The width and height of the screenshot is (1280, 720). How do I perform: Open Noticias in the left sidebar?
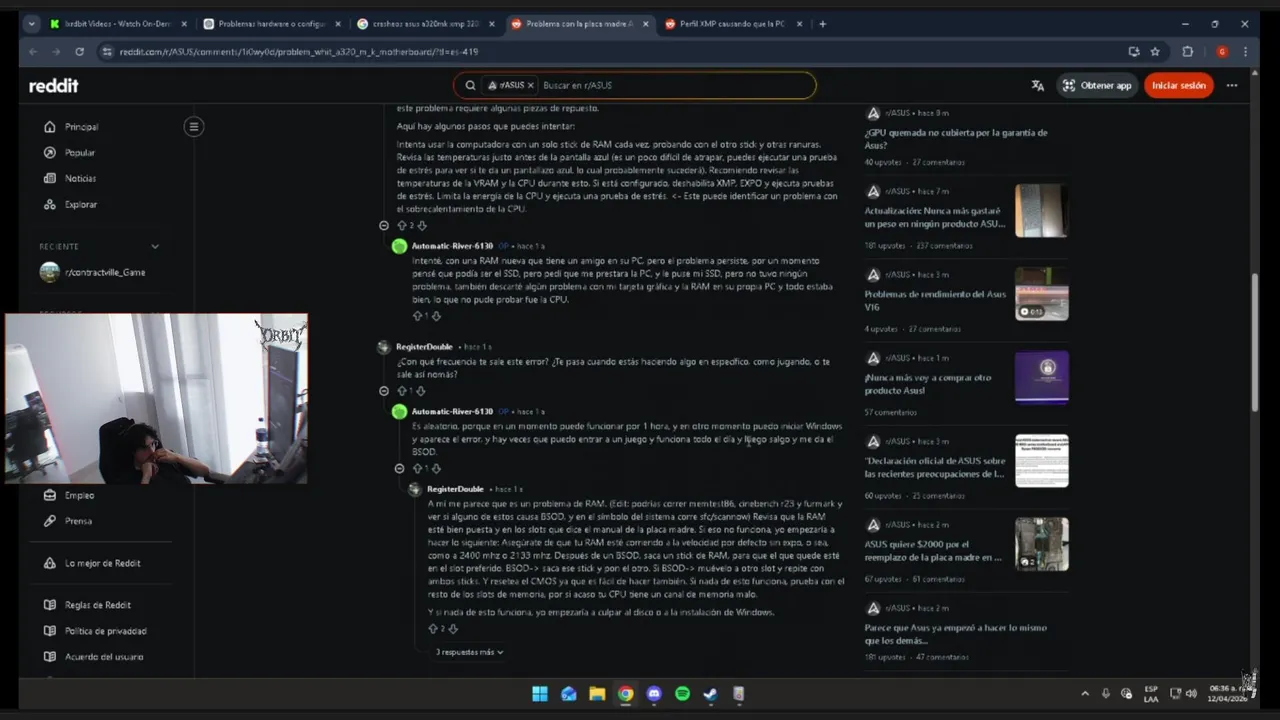pos(80,179)
